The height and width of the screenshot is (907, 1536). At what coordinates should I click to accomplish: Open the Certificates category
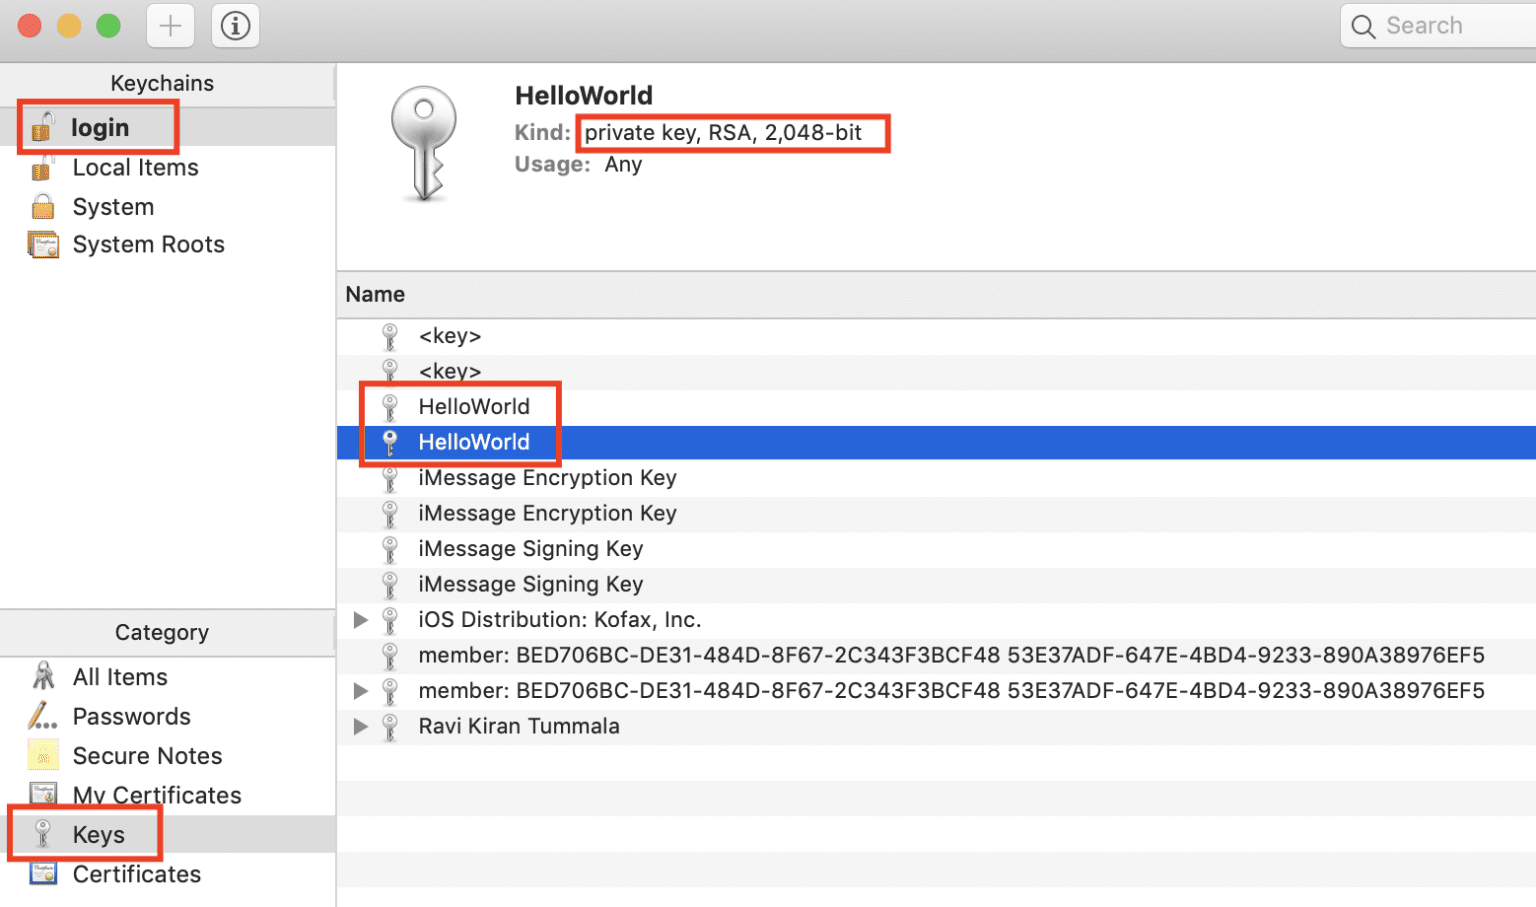coord(136,874)
